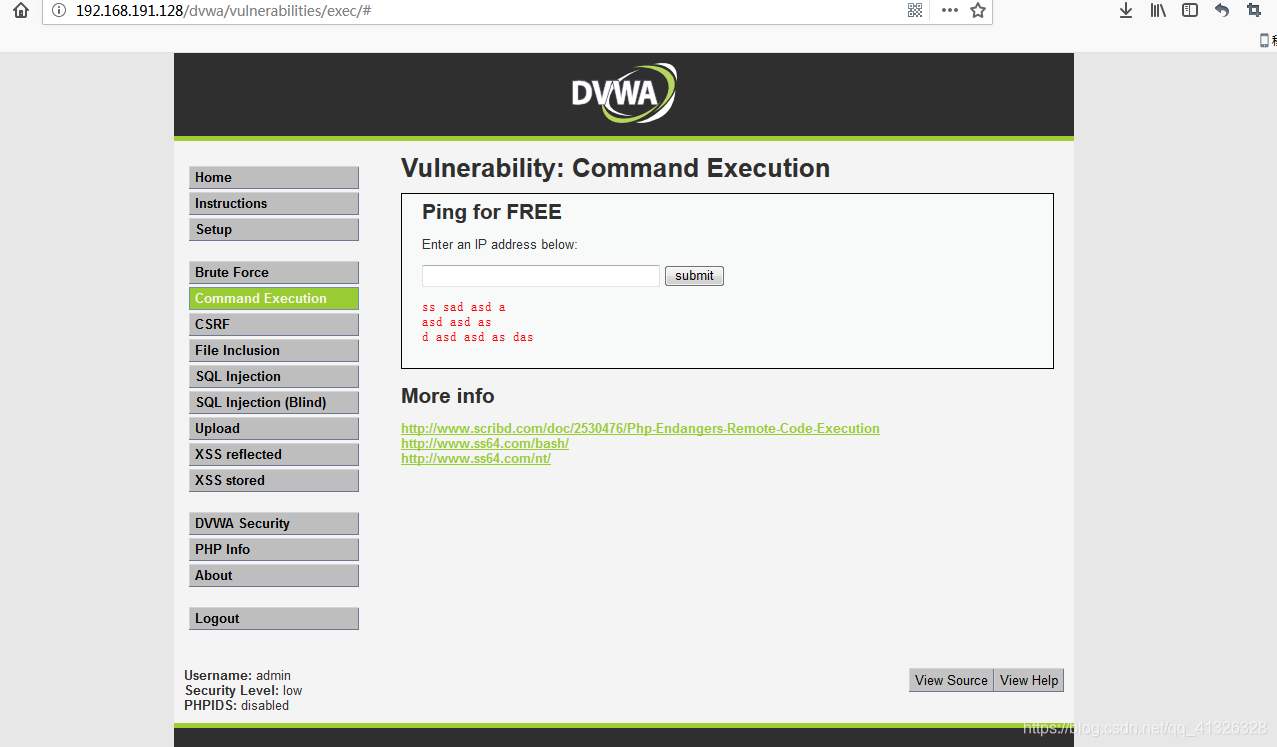1277x747 pixels.
Task: Open the XSS reflected page
Action: click(x=273, y=454)
